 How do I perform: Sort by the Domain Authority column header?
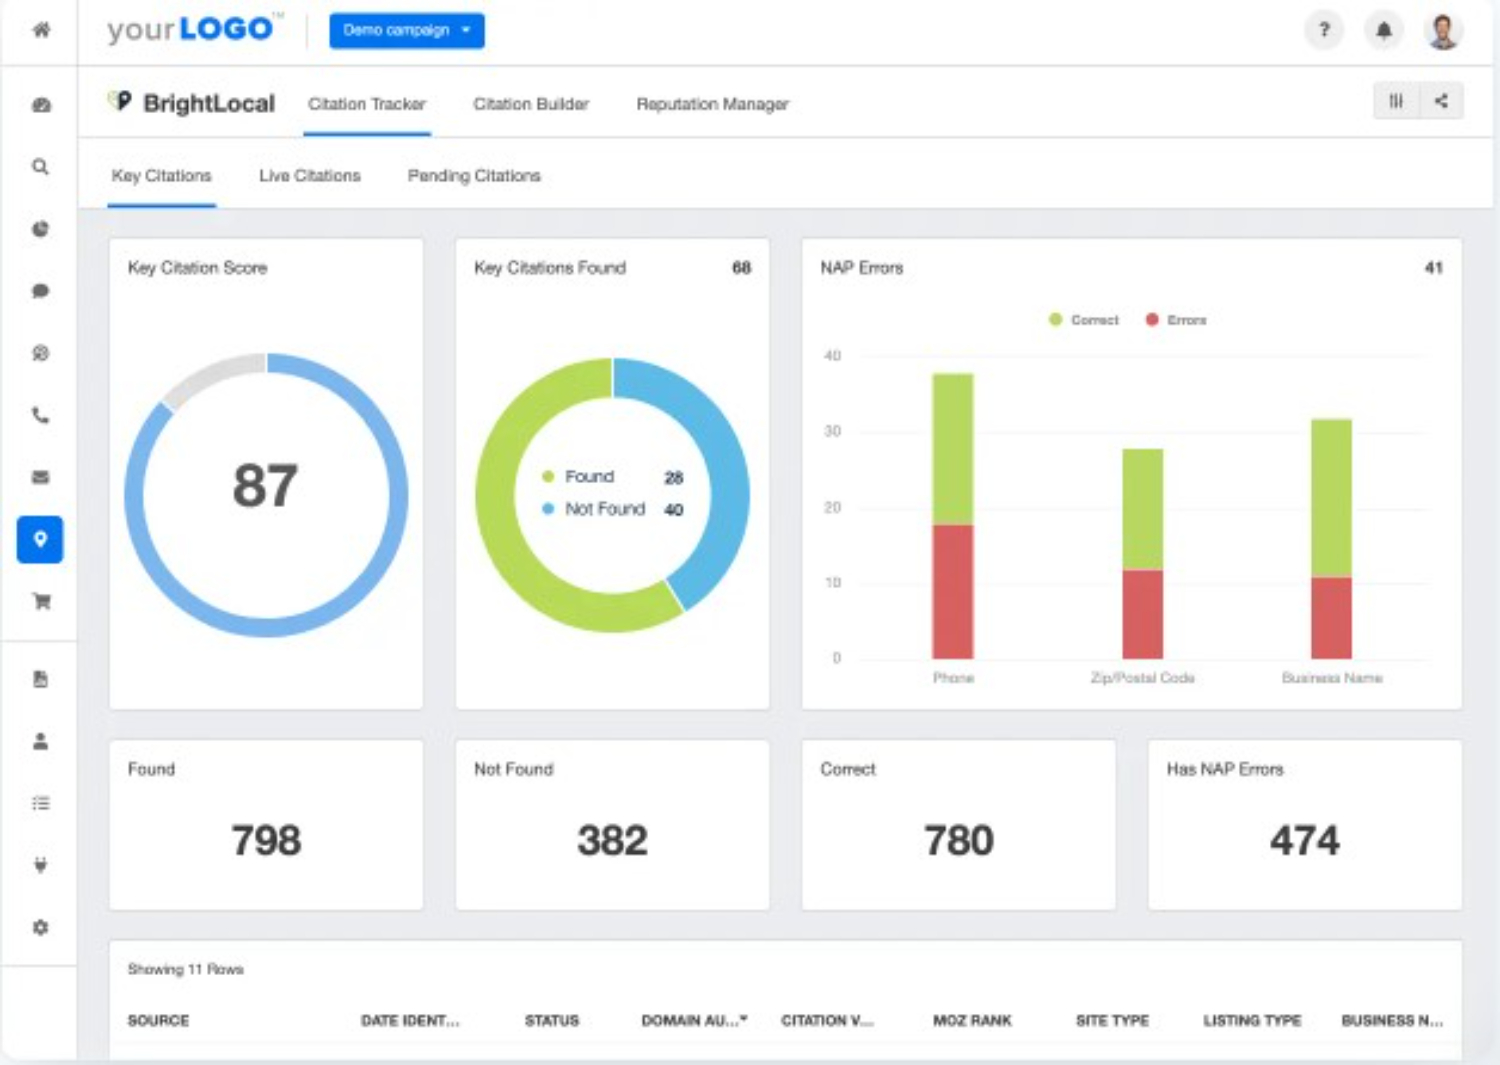tap(693, 1020)
